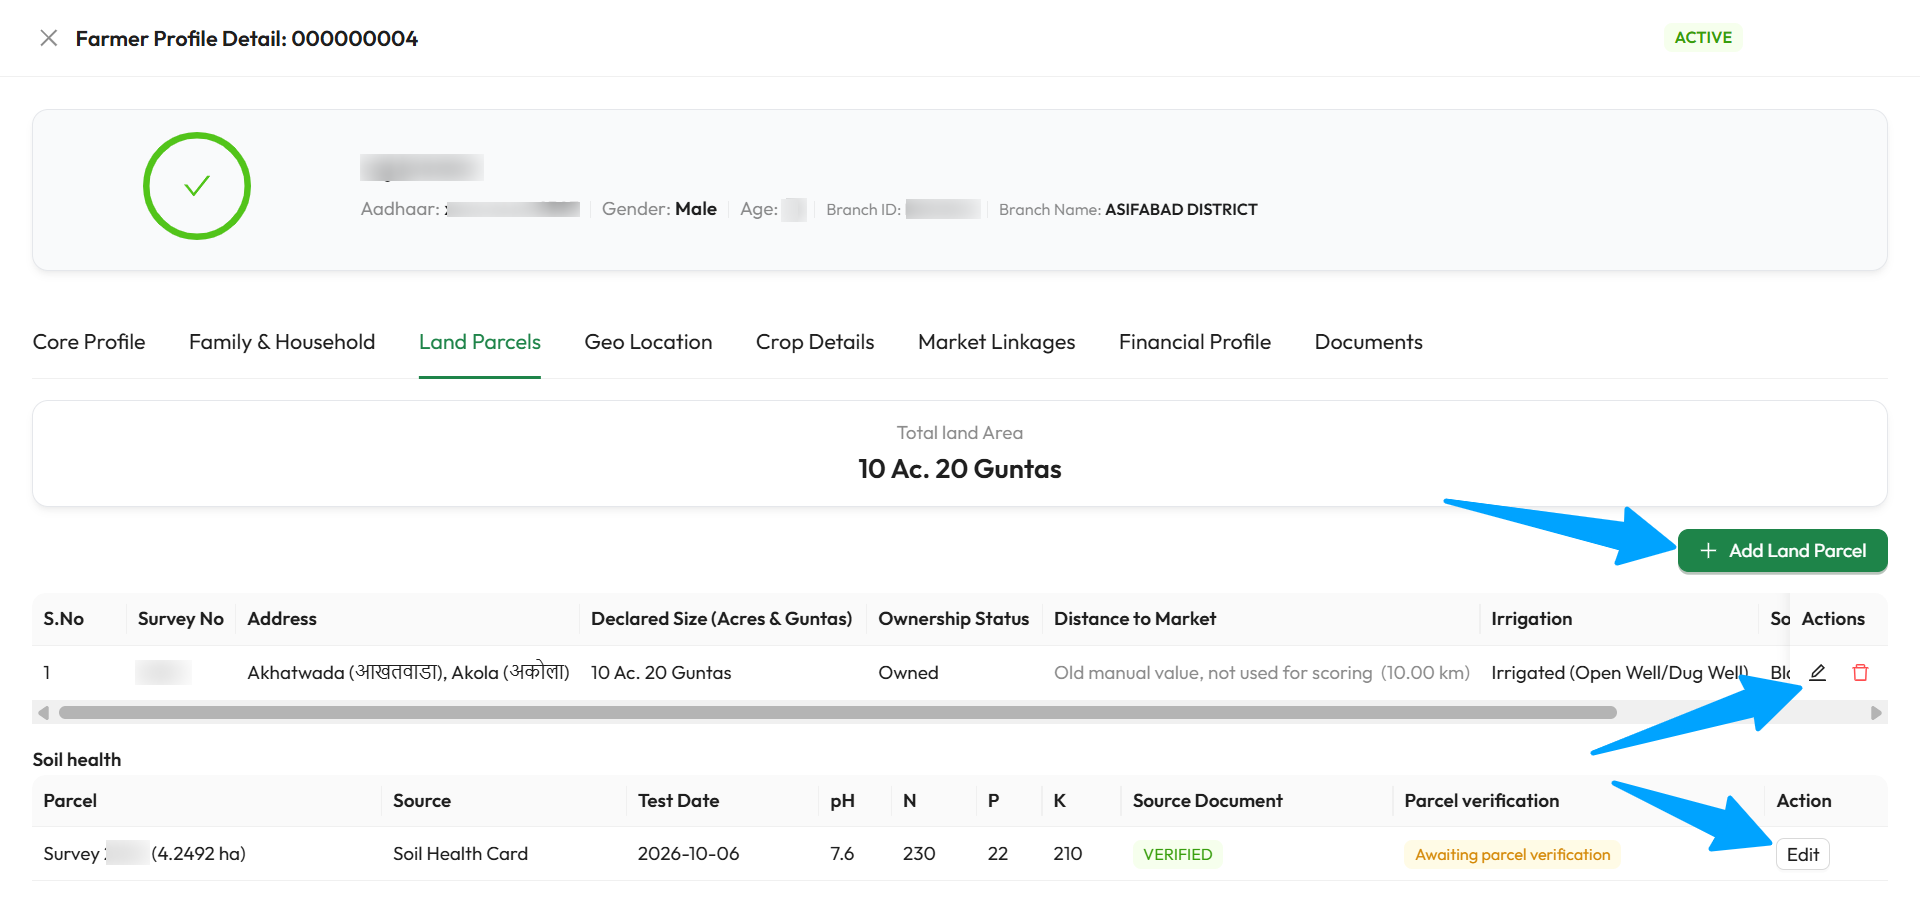Viewport: 1920px width, 913px height.
Task: Click test date 2026-10-06
Action: click(x=688, y=854)
